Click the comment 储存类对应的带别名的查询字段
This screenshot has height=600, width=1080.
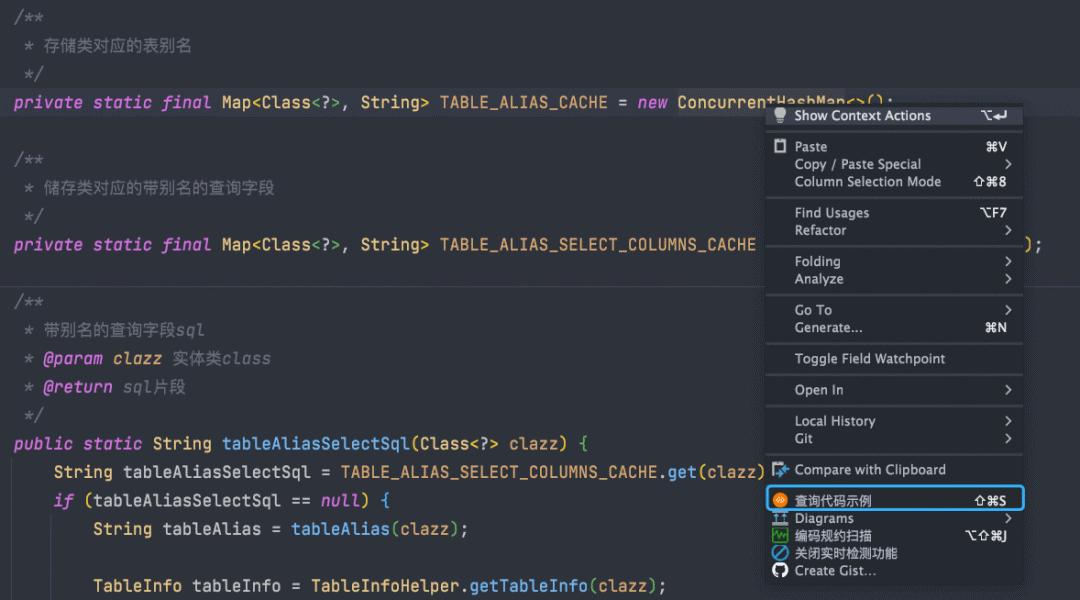158,188
